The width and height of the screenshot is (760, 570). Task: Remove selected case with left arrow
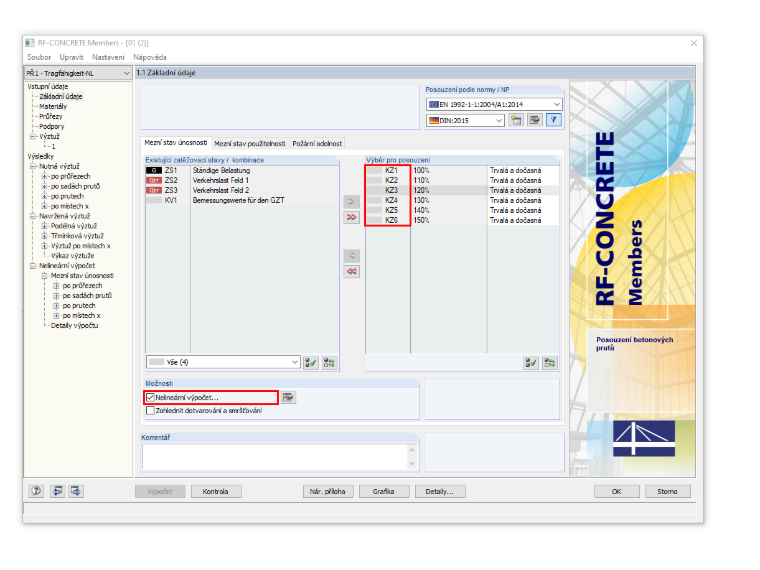click(351, 255)
